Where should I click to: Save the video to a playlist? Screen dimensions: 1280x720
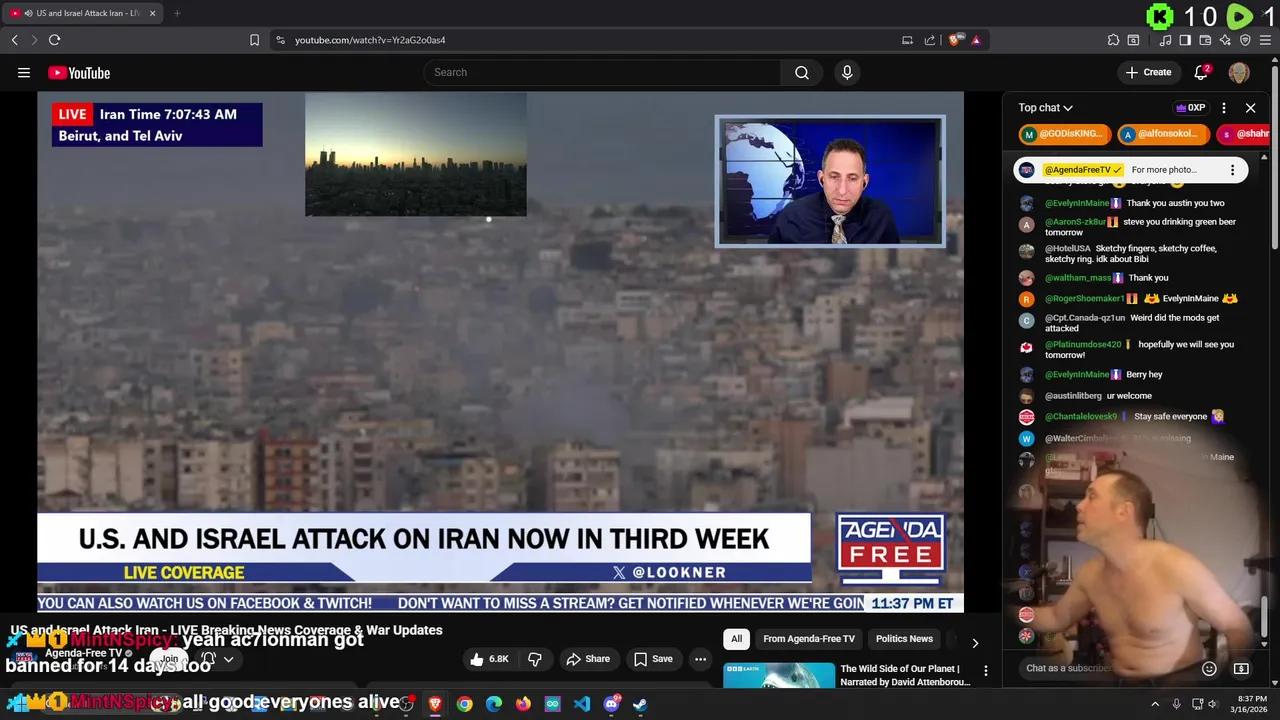[652, 659]
